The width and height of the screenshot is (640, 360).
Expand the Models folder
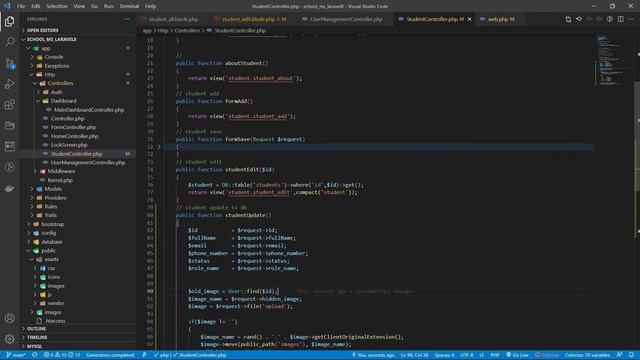[53, 189]
